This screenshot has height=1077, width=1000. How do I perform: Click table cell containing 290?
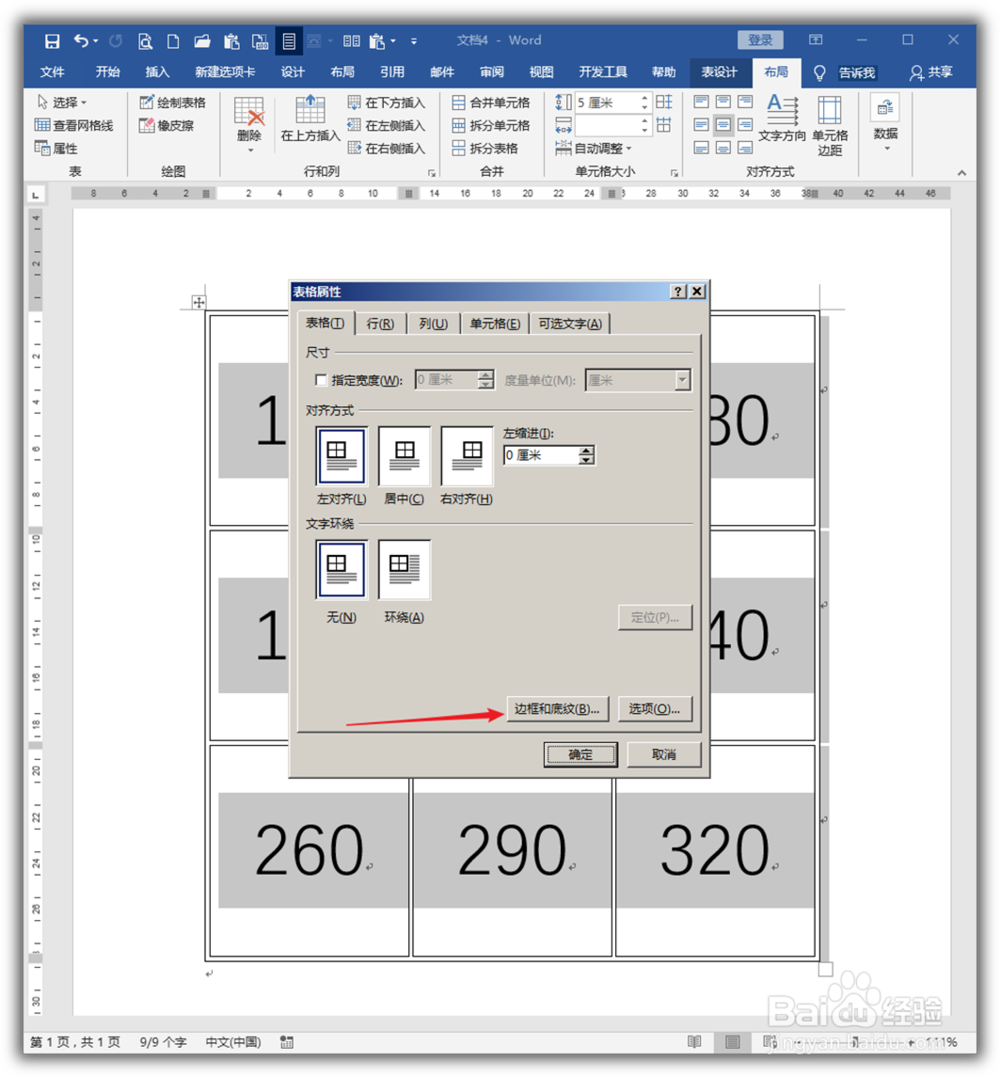512,850
